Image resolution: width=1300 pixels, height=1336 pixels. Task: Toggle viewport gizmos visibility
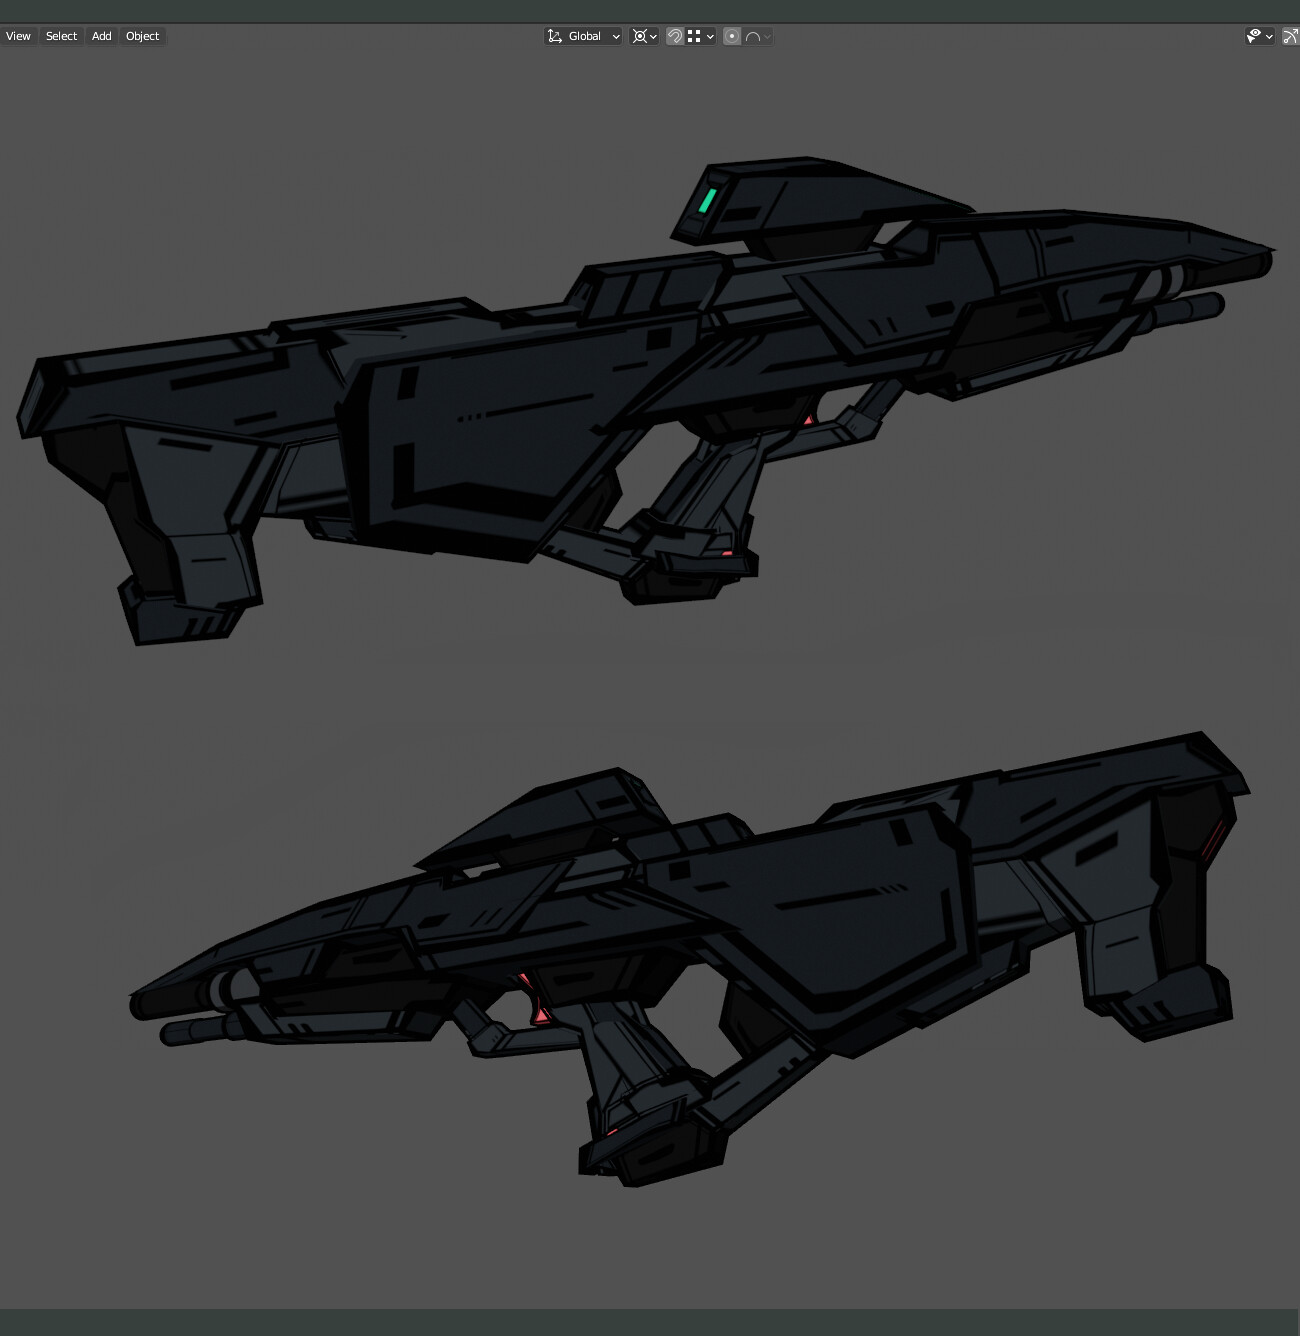pos(1292,36)
